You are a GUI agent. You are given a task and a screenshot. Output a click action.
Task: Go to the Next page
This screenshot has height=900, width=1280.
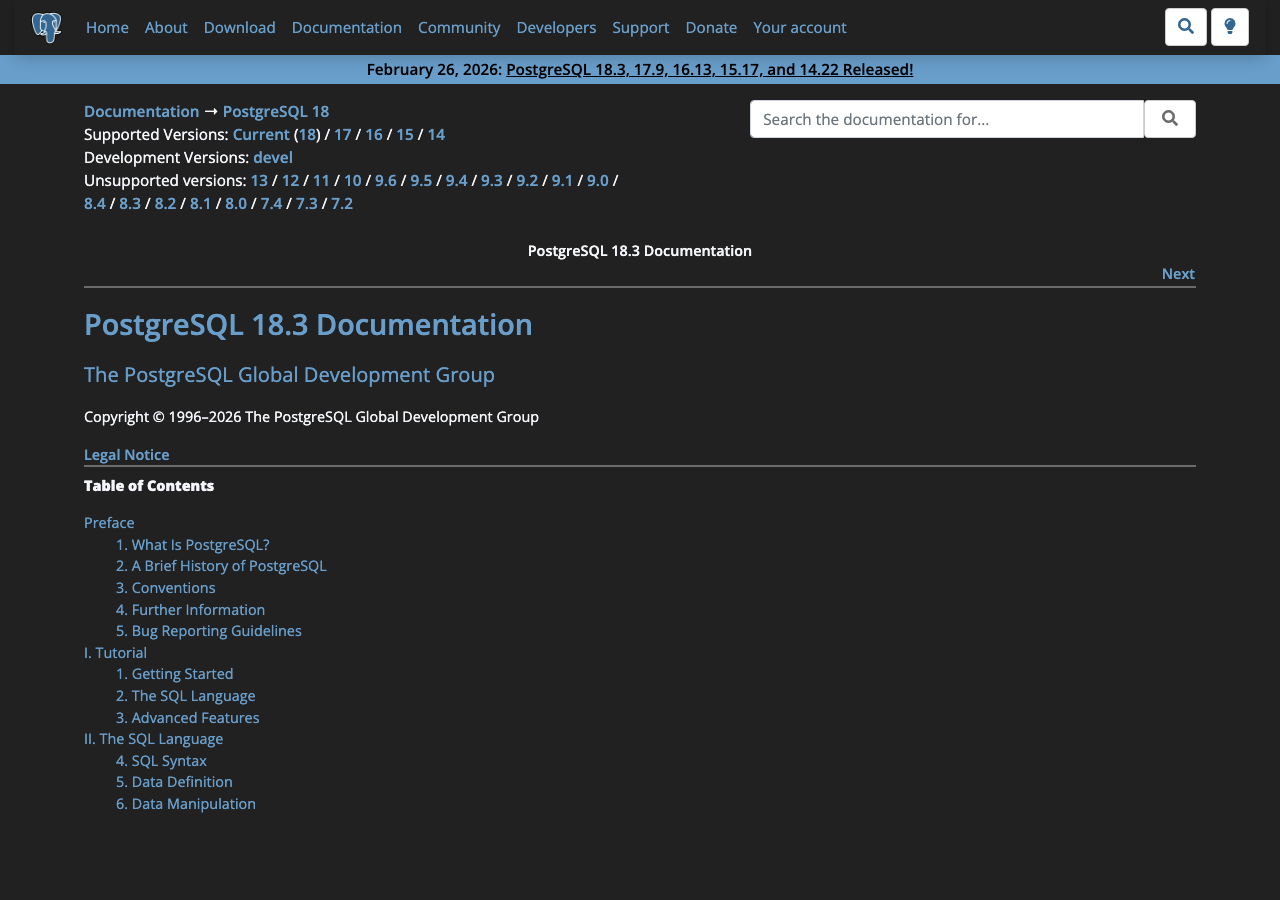click(1177, 273)
